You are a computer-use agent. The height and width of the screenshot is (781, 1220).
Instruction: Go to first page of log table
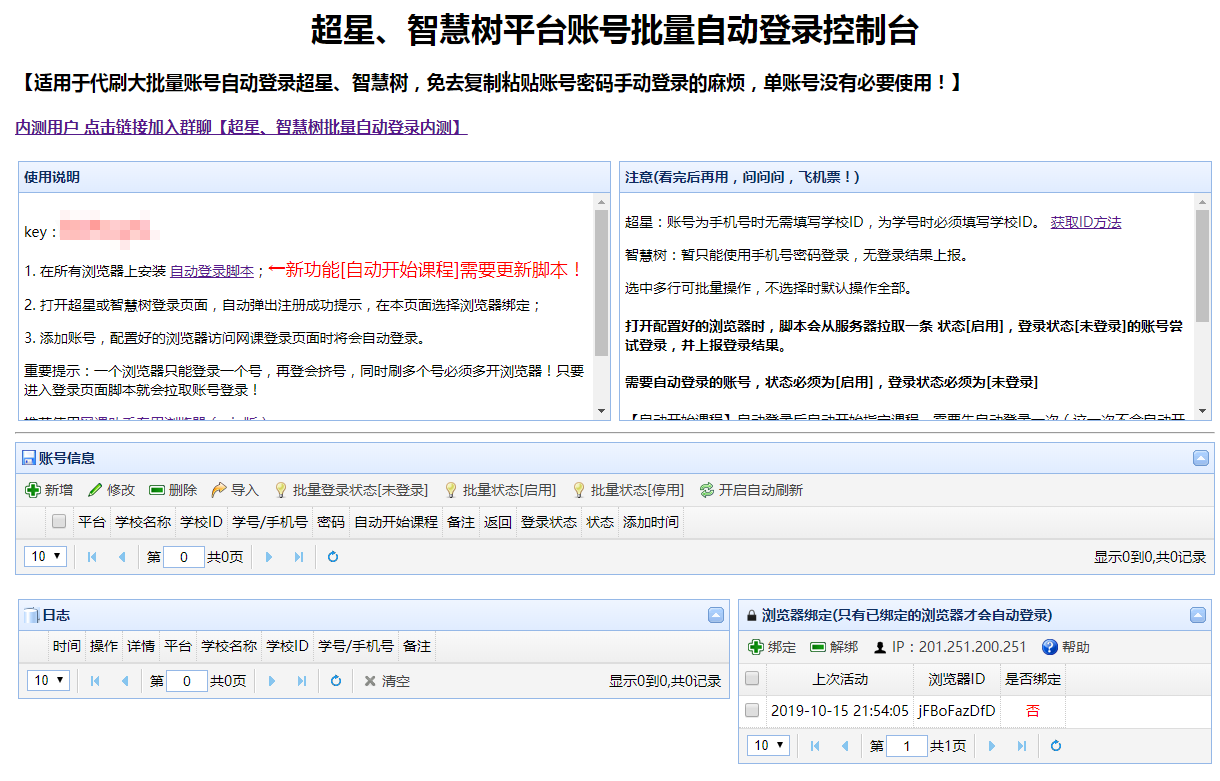pos(95,681)
